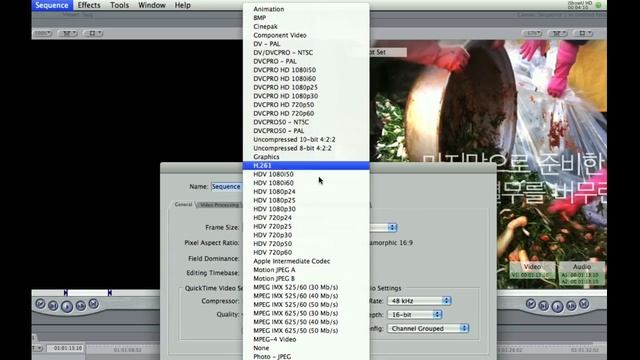Click the In point marker in Viewer scrubber
This screenshot has height=360, width=640.
(x=66, y=293)
